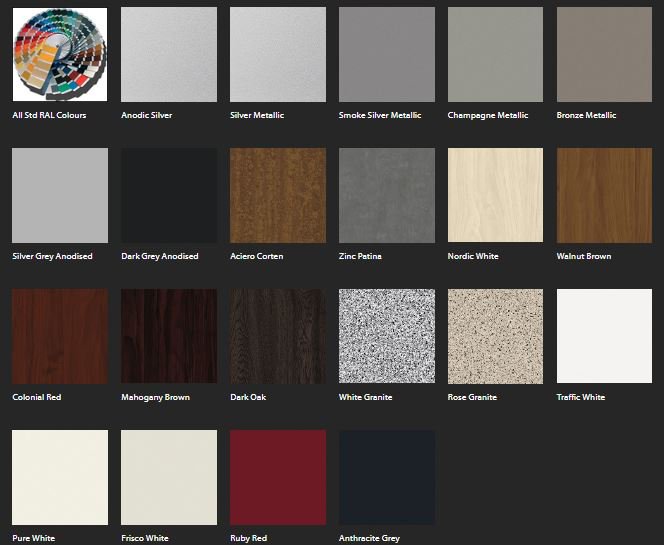Viewport: 664px width, 545px height.
Task: Click the "Silver Metallic" label text
Action: (x=257, y=115)
